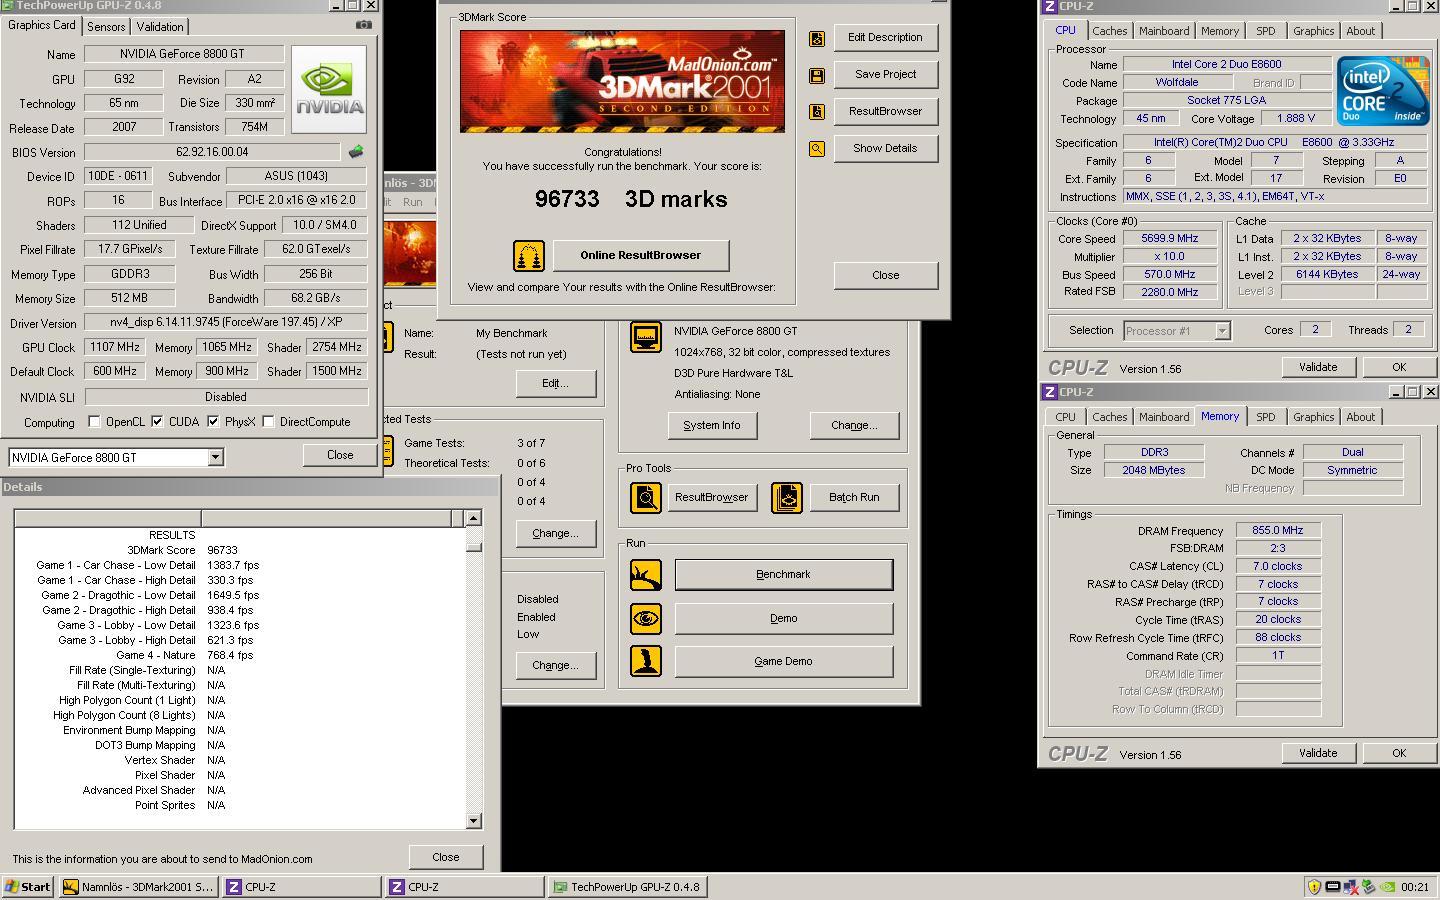Open the Start menu
Viewport: 1440px width, 900px height.
pos(28,887)
